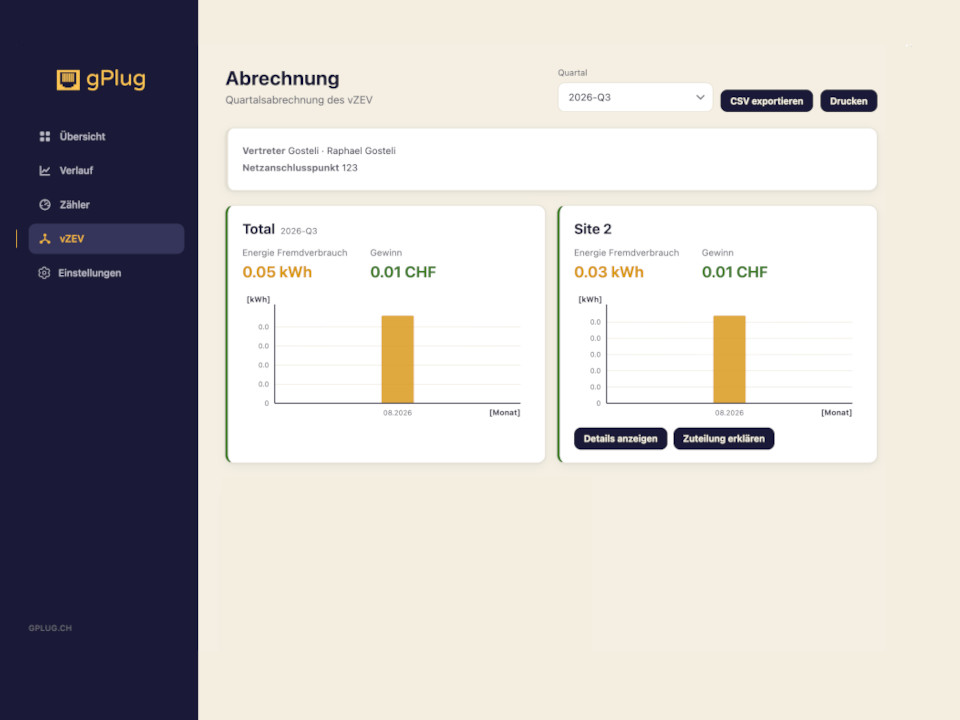Click the Netzanschlusspunkt 123 text
Screen dimensions: 960x720
(x=300, y=168)
